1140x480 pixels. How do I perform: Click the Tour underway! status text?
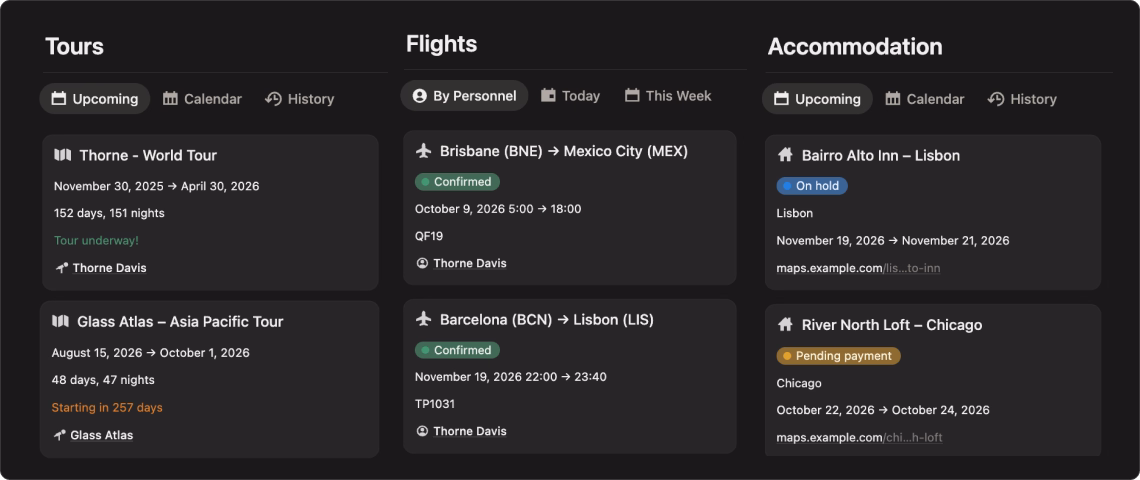[x=96, y=241]
